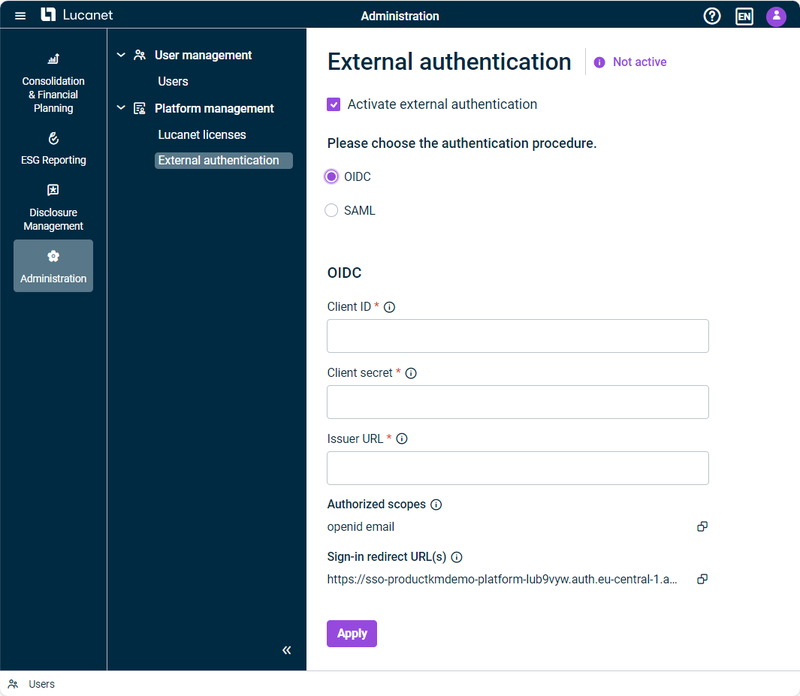Switch language using the EN selector
The height and width of the screenshot is (696, 800).
pos(744,15)
